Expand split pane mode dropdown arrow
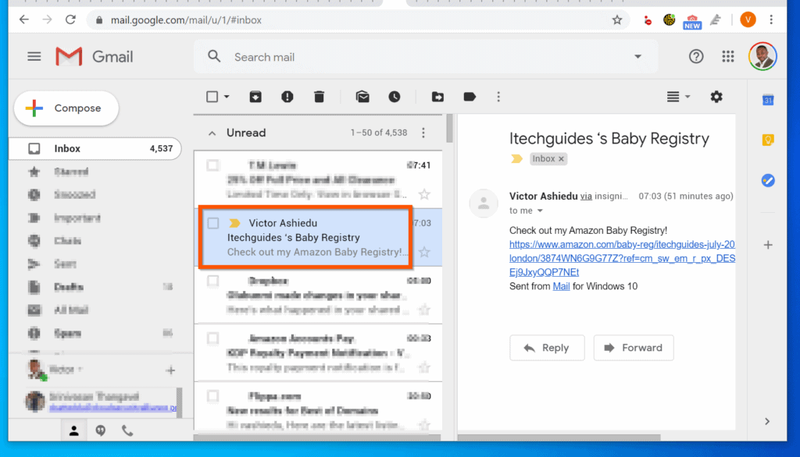 point(687,96)
